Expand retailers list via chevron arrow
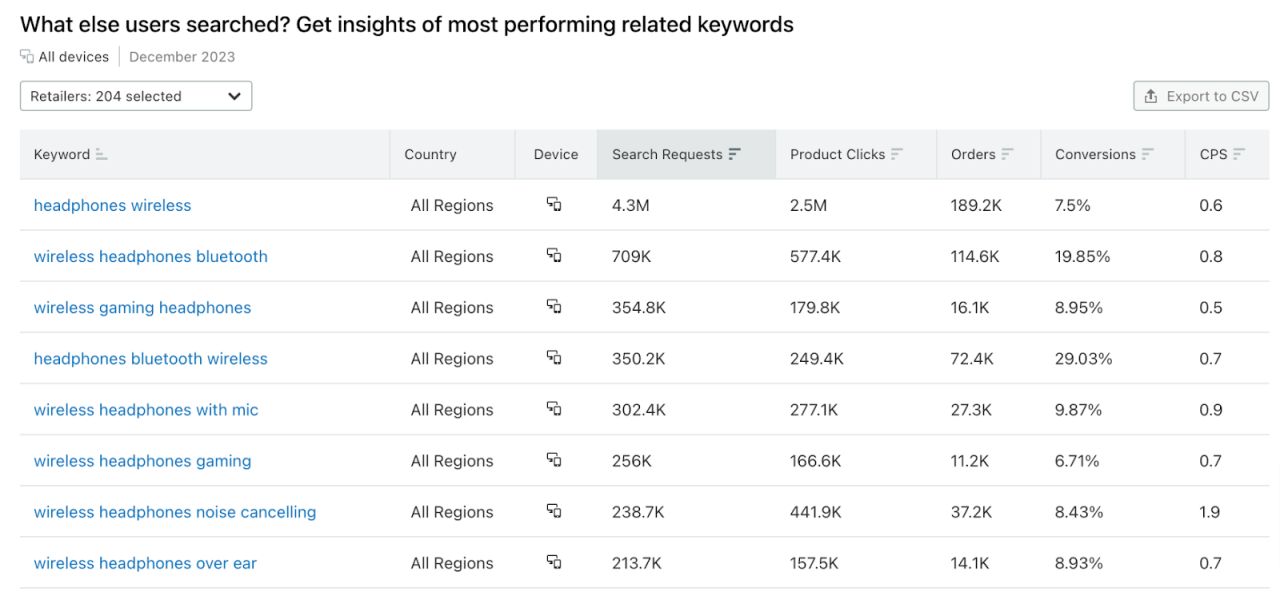Viewport: 1280px width, 596px height. [x=234, y=96]
